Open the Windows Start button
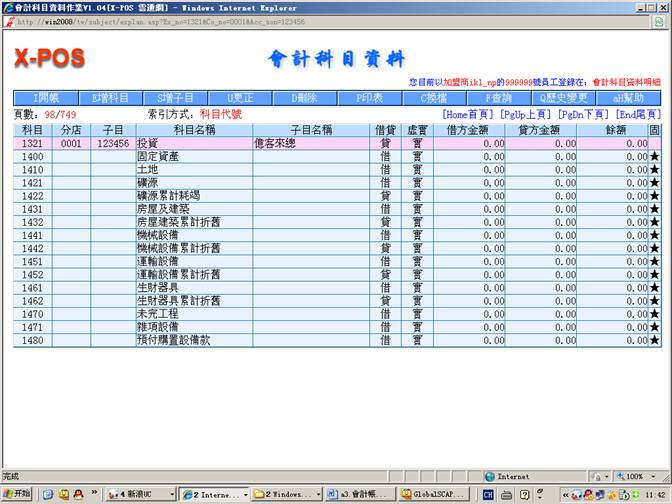This screenshot has width=672, height=504. (17, 494)
